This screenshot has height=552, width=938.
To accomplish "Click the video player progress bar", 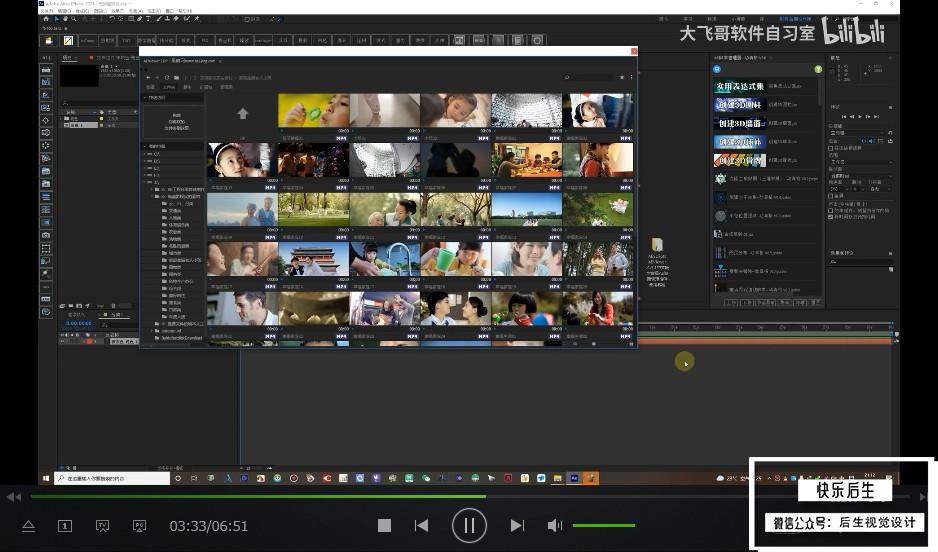I will point(470,496).
